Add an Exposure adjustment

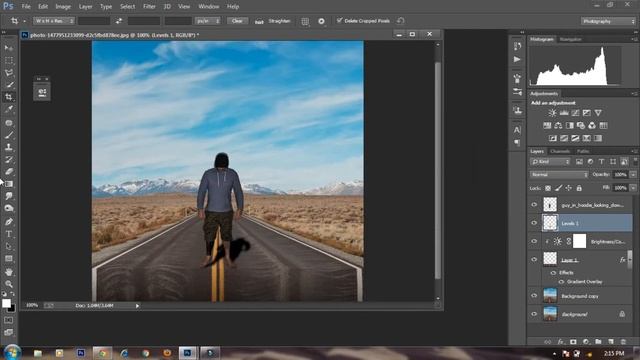[x=587, y=113]
